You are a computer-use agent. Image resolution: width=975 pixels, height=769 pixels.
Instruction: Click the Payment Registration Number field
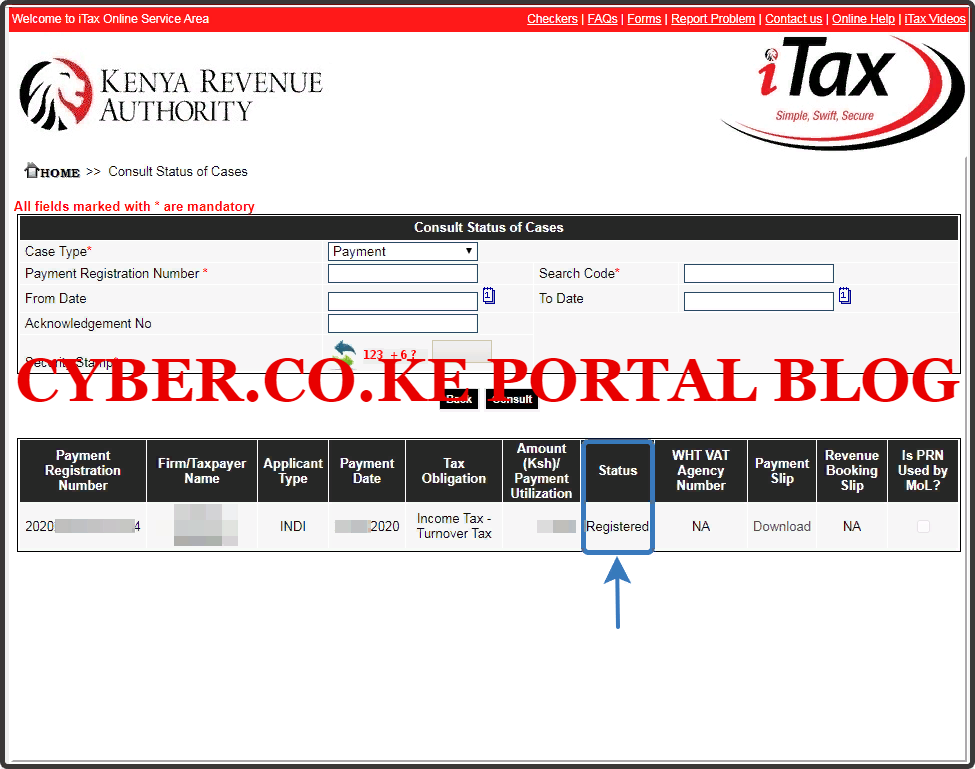402,274
